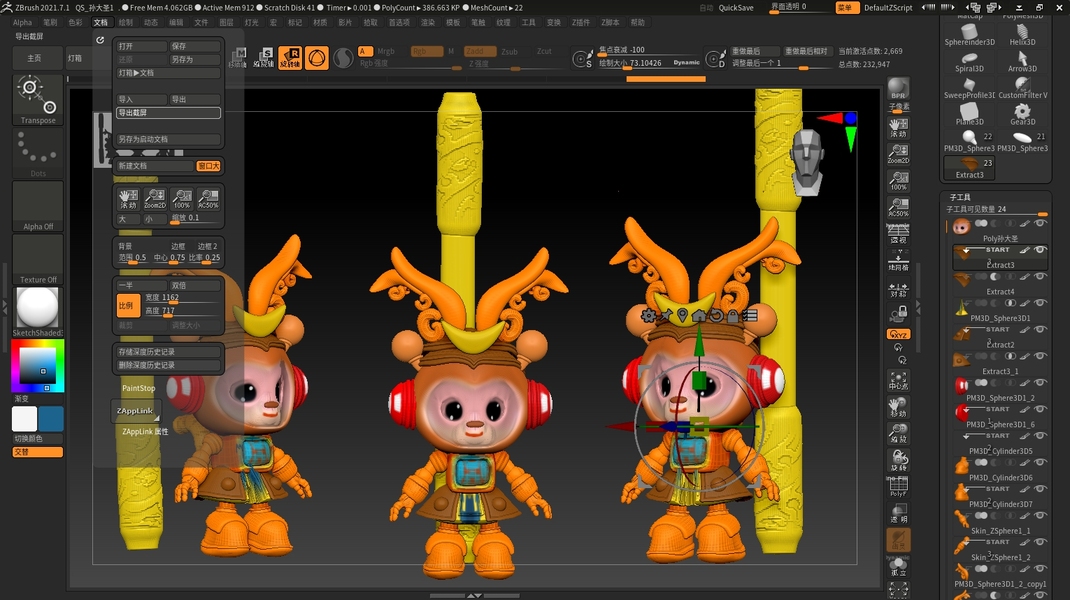Adjust the 焦点衰减 focal shift slider
1070x600 pixels.
click(x=650, y=50)
